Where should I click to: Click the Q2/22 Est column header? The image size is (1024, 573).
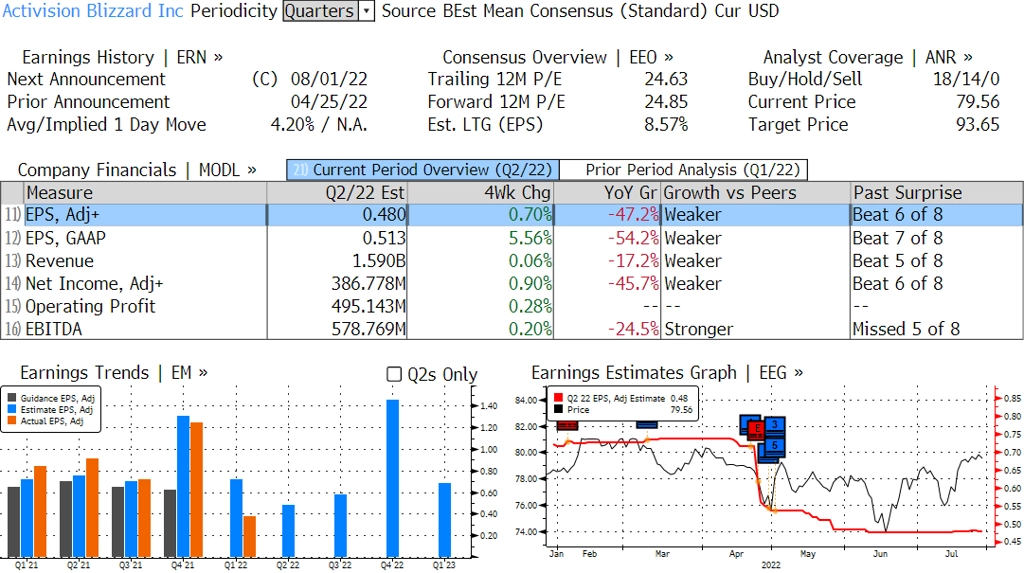337,193
